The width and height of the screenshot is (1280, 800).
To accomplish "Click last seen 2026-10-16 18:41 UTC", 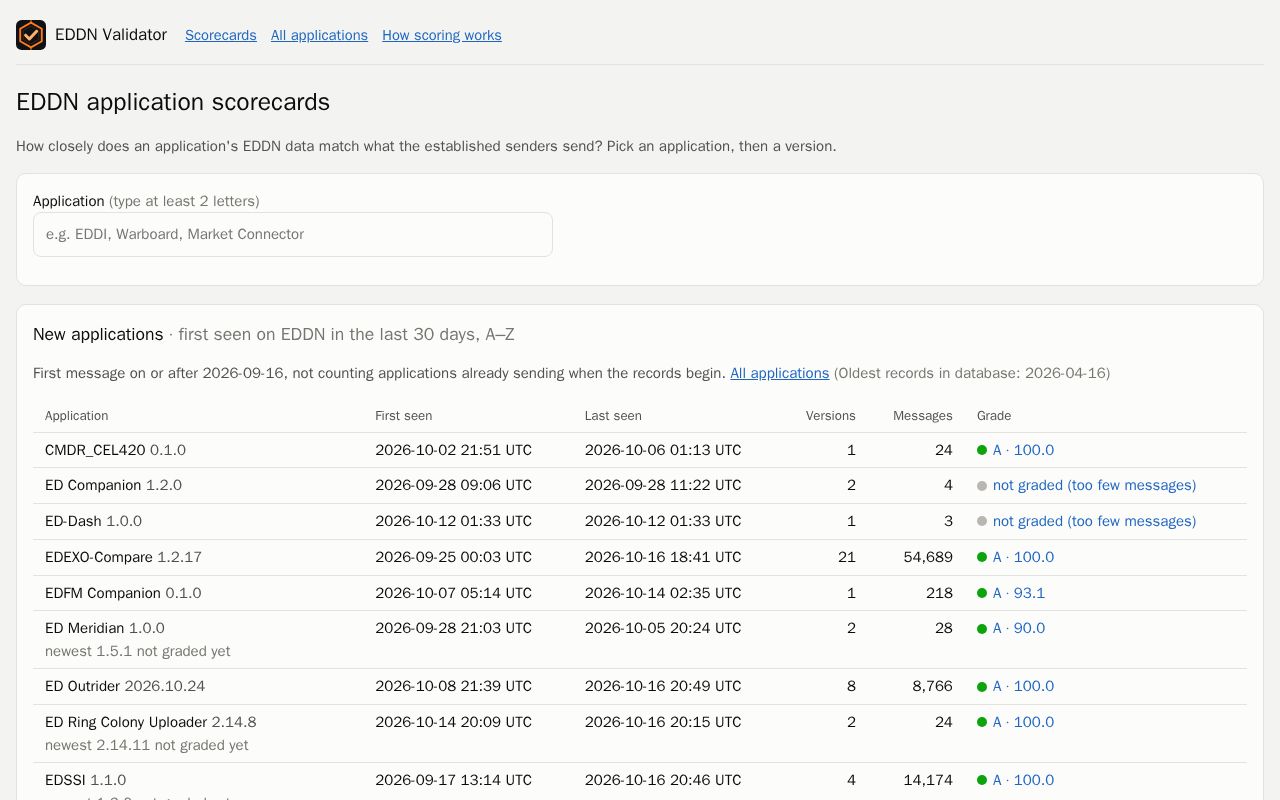I will pyautogui.click(x=663, y=557).
